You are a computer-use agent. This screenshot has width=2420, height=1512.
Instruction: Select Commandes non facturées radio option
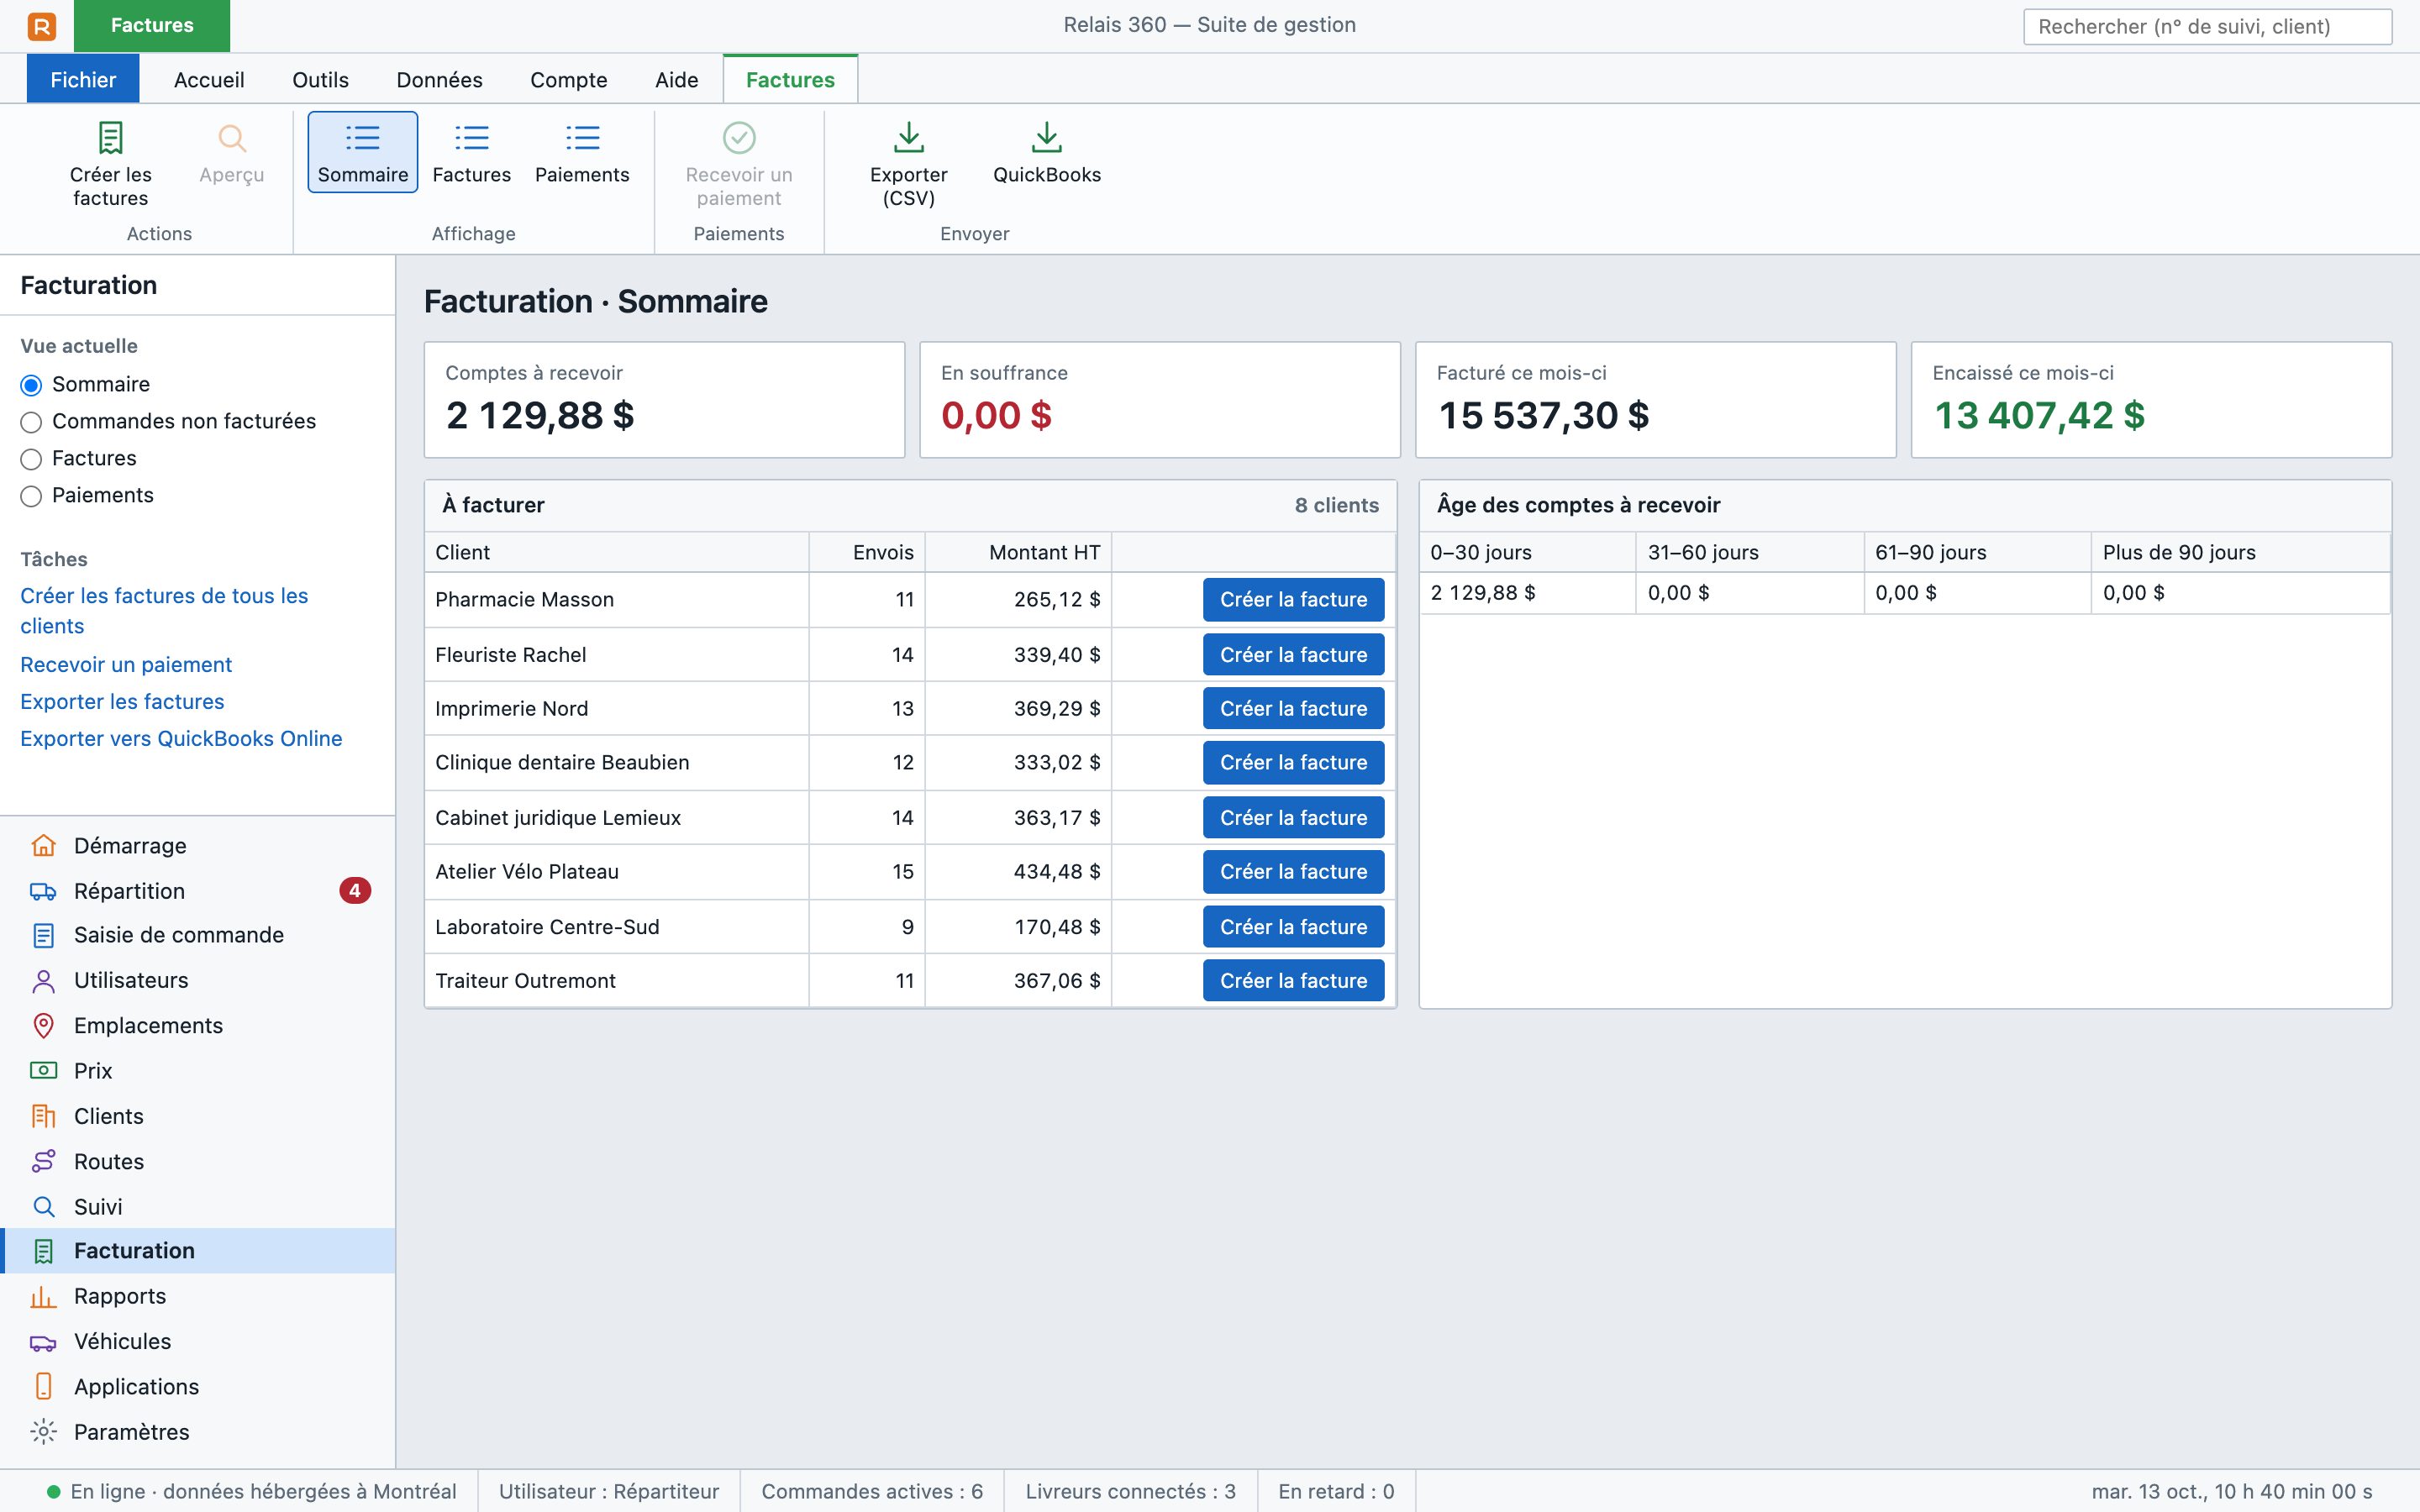coord(31,422)
